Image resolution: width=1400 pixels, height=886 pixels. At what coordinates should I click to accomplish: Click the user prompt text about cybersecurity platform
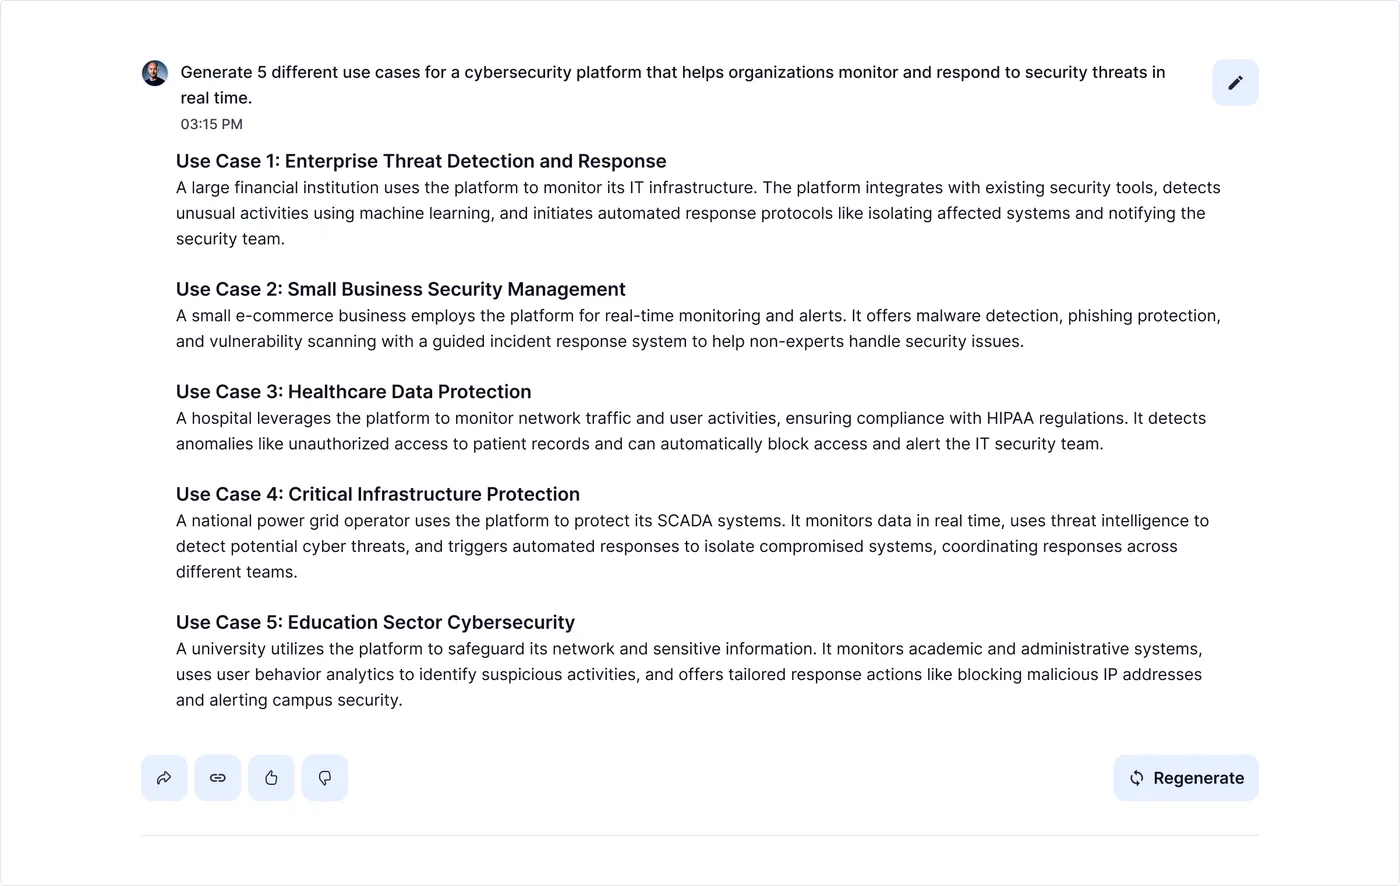coord(673,85)
